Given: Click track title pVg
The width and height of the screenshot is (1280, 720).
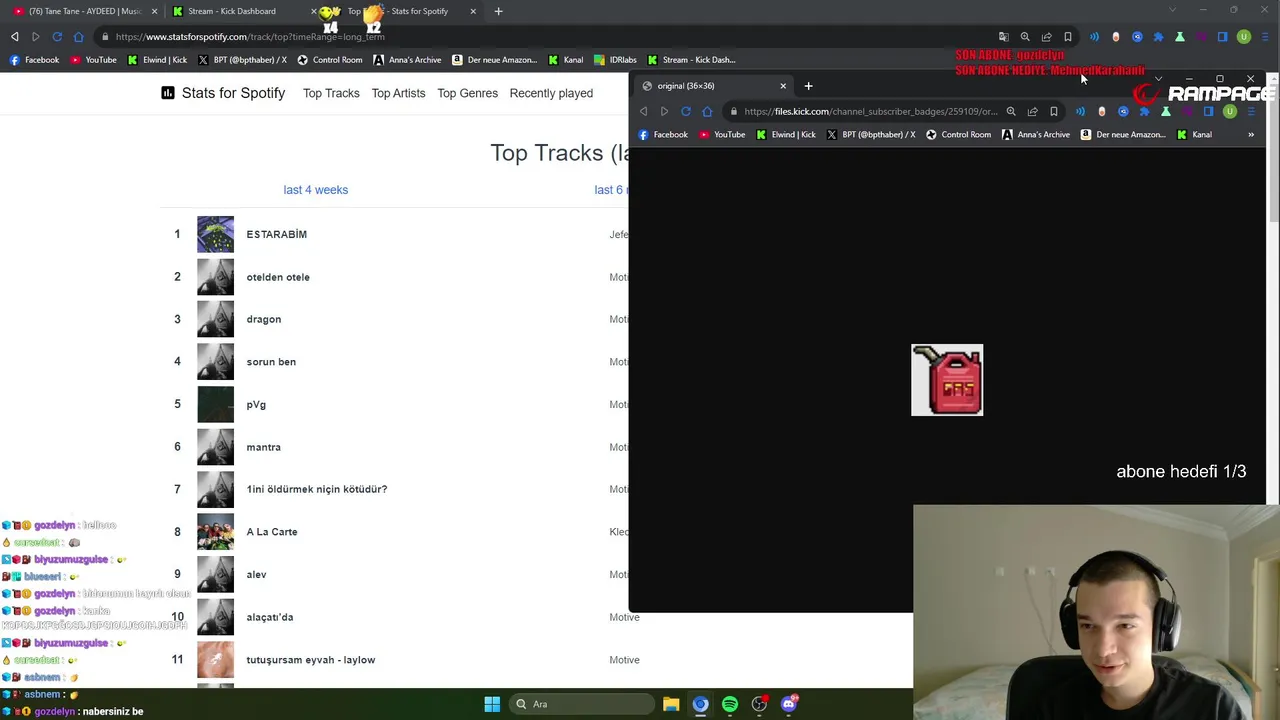Looking at the screenshot, I should coord(256,405).
